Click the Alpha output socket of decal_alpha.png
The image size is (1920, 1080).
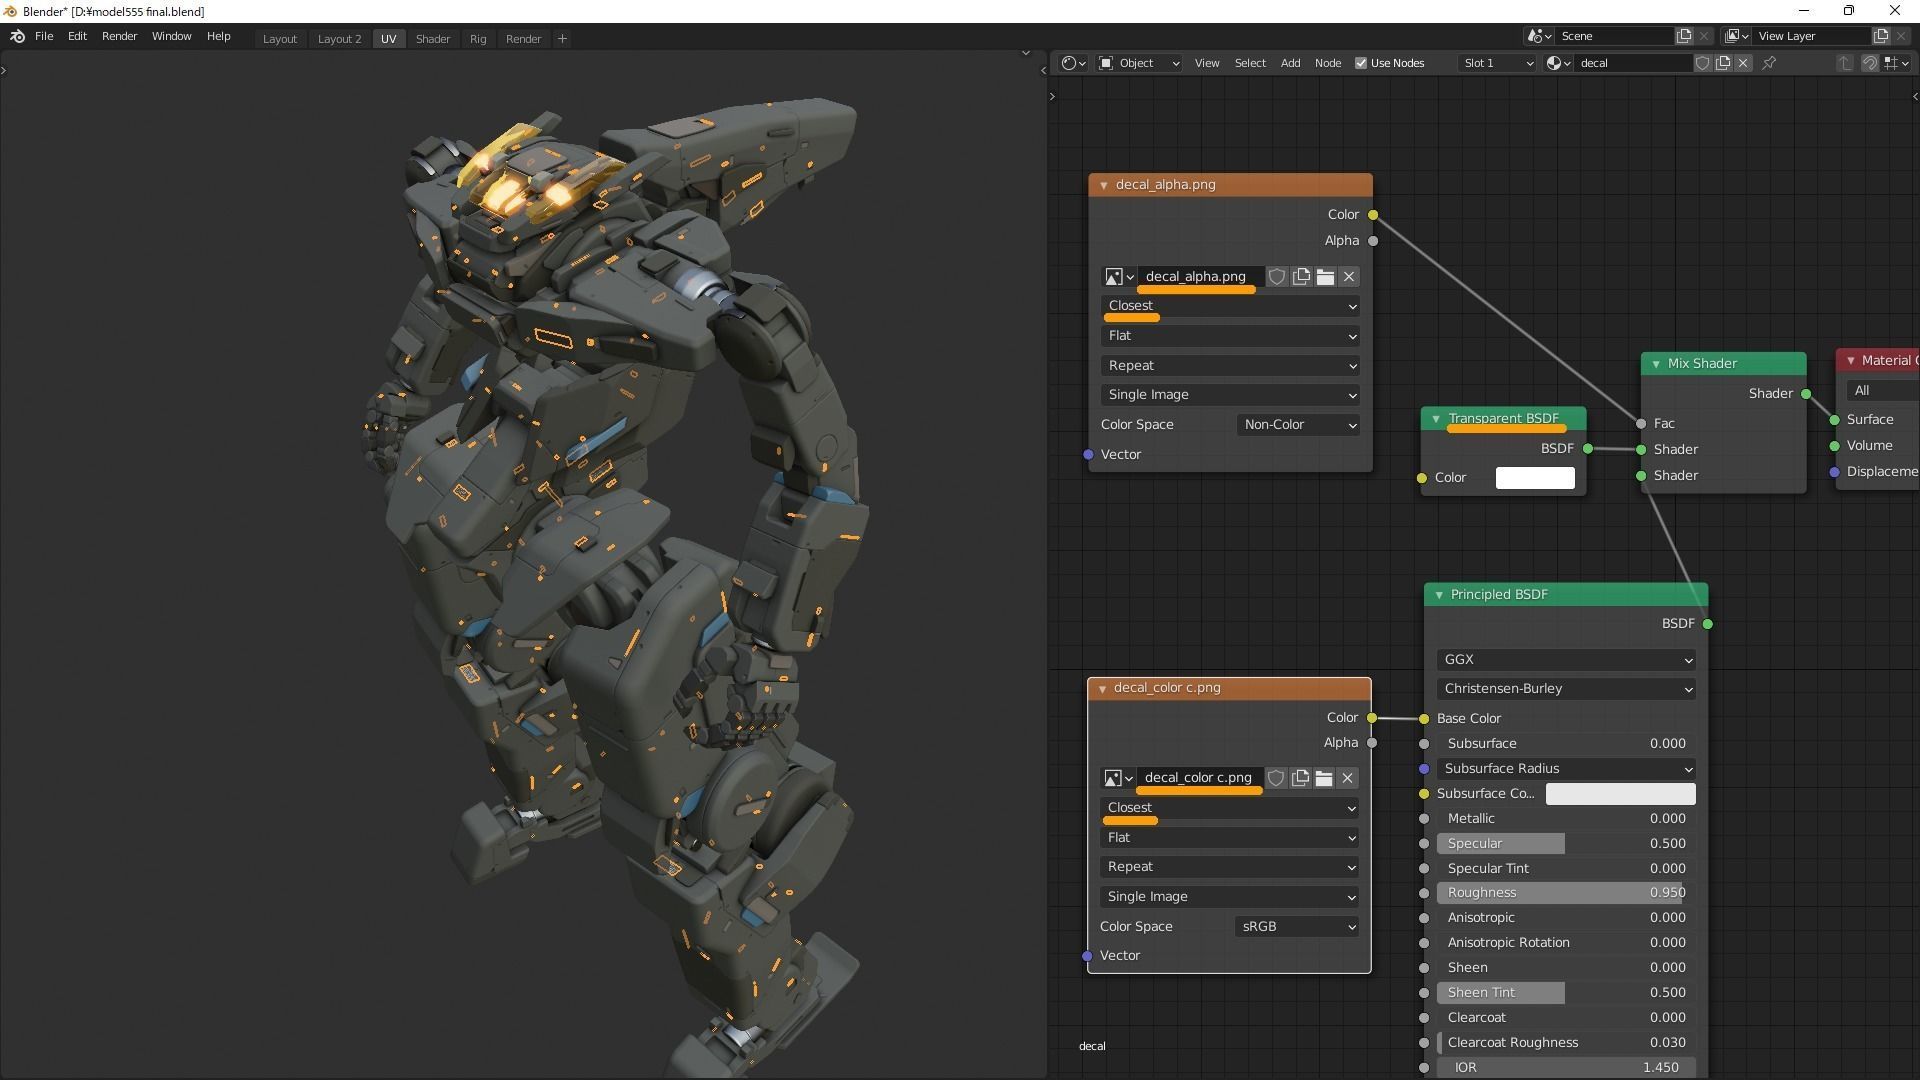click(1373, 241)
